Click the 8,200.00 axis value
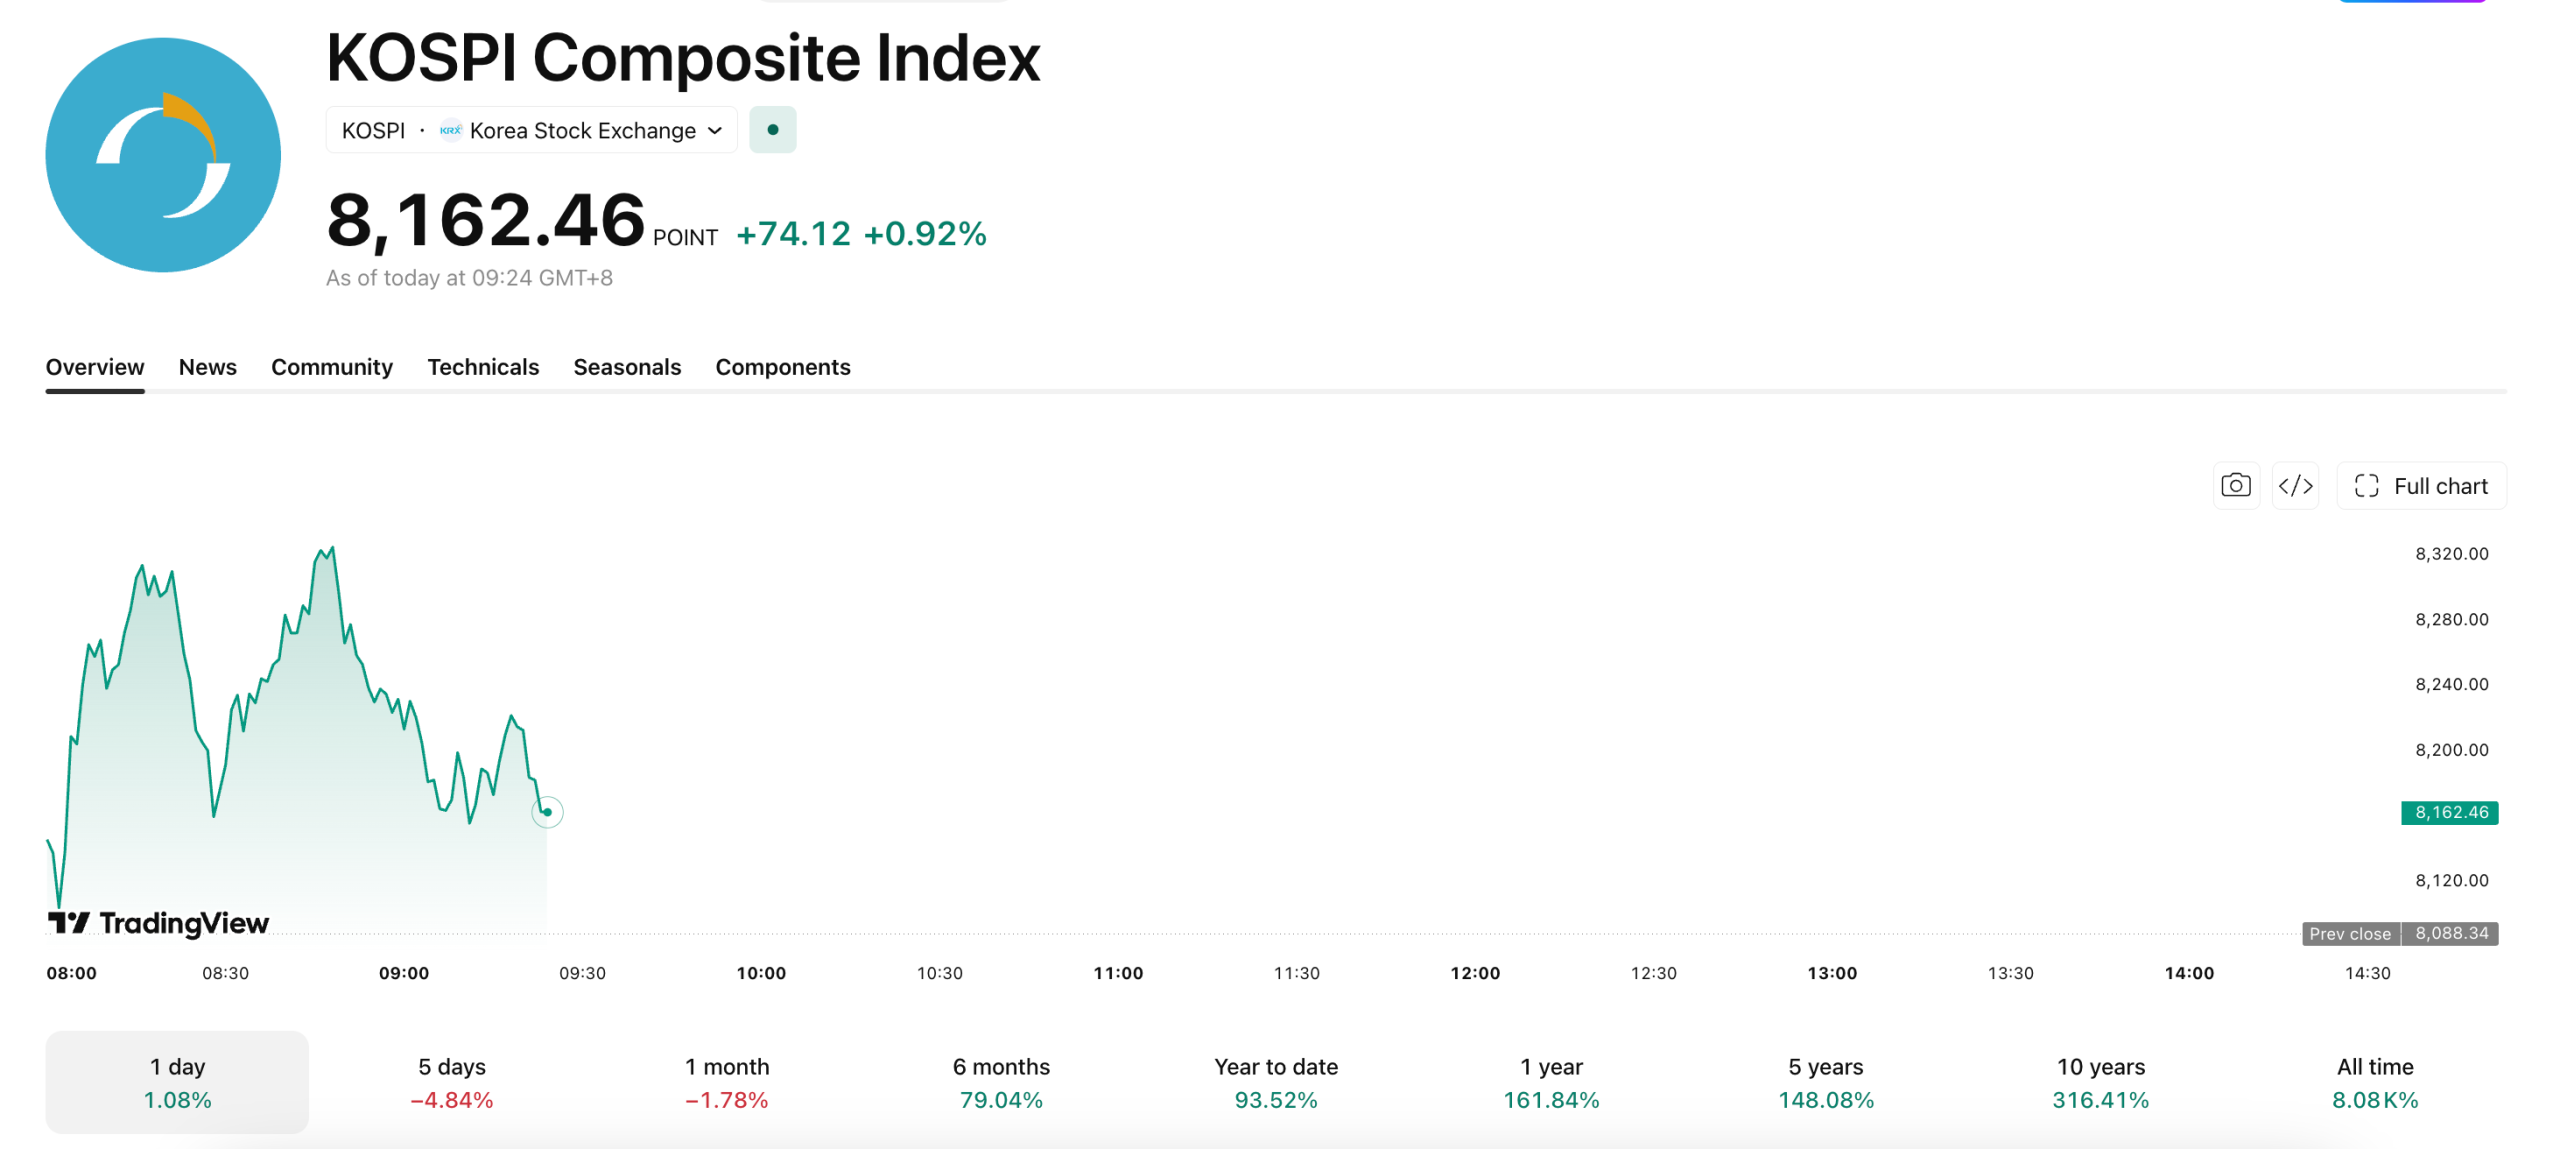Image resolution: width=2560 pixels, height=1149 pixels. [x=2452, y=750]
